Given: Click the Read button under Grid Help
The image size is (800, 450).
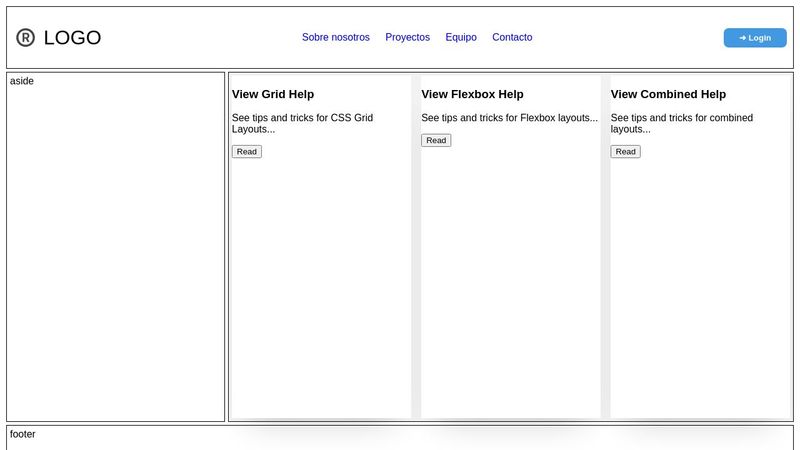Looking at the screenshot, I should (x=247, y=152).
